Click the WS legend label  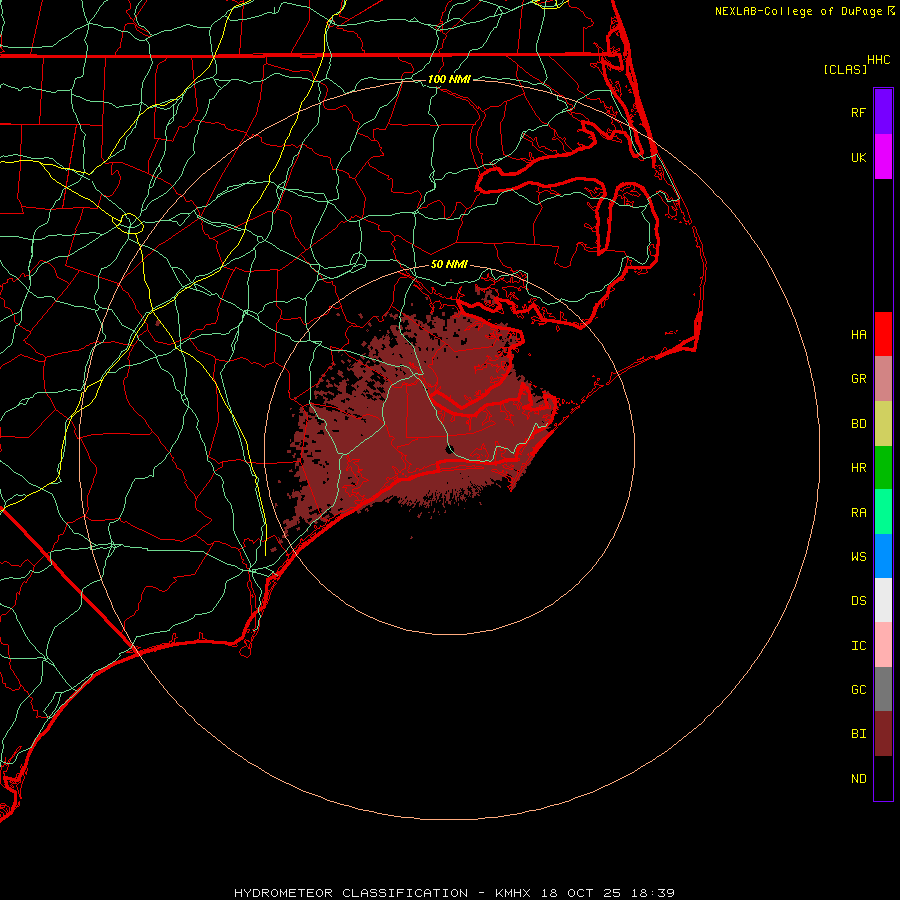pyautogui.click(x=858, y=556)
